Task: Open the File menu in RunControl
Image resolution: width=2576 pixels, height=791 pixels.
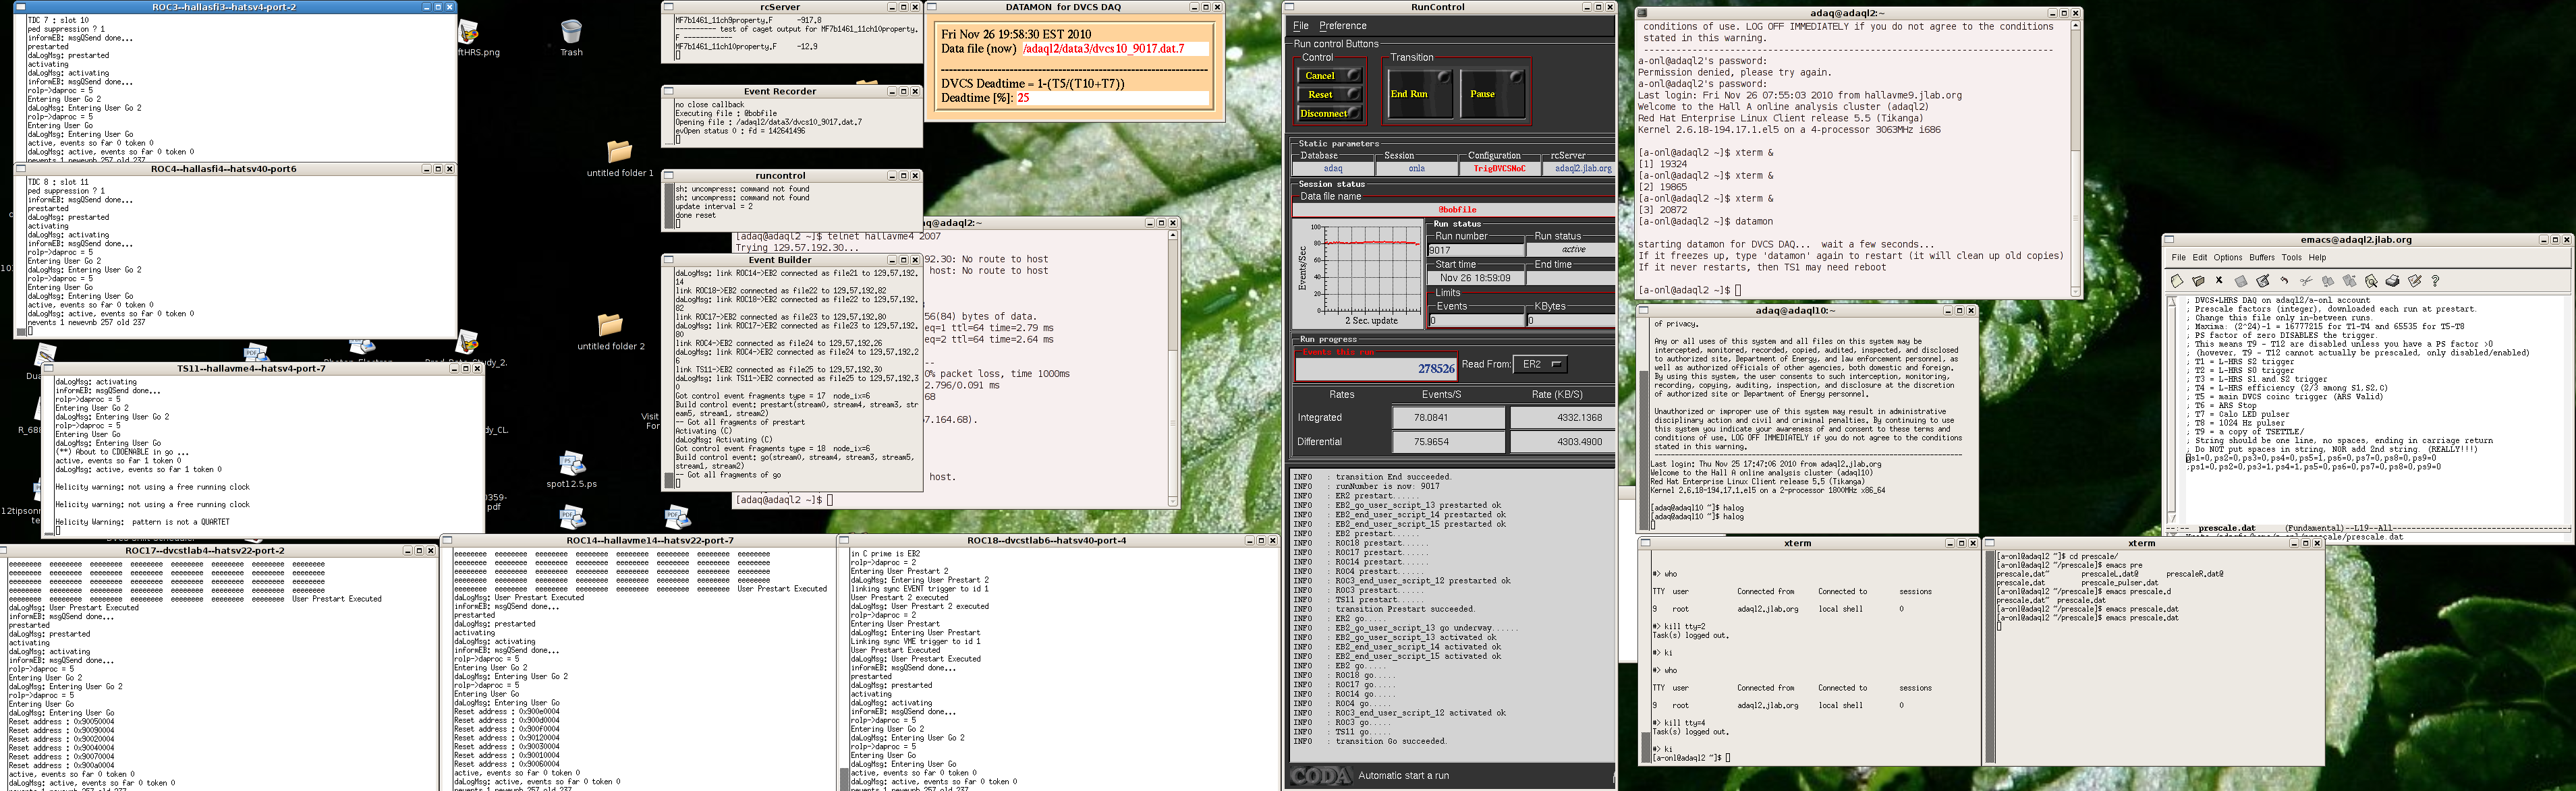Action: [x=1301, y=26]
